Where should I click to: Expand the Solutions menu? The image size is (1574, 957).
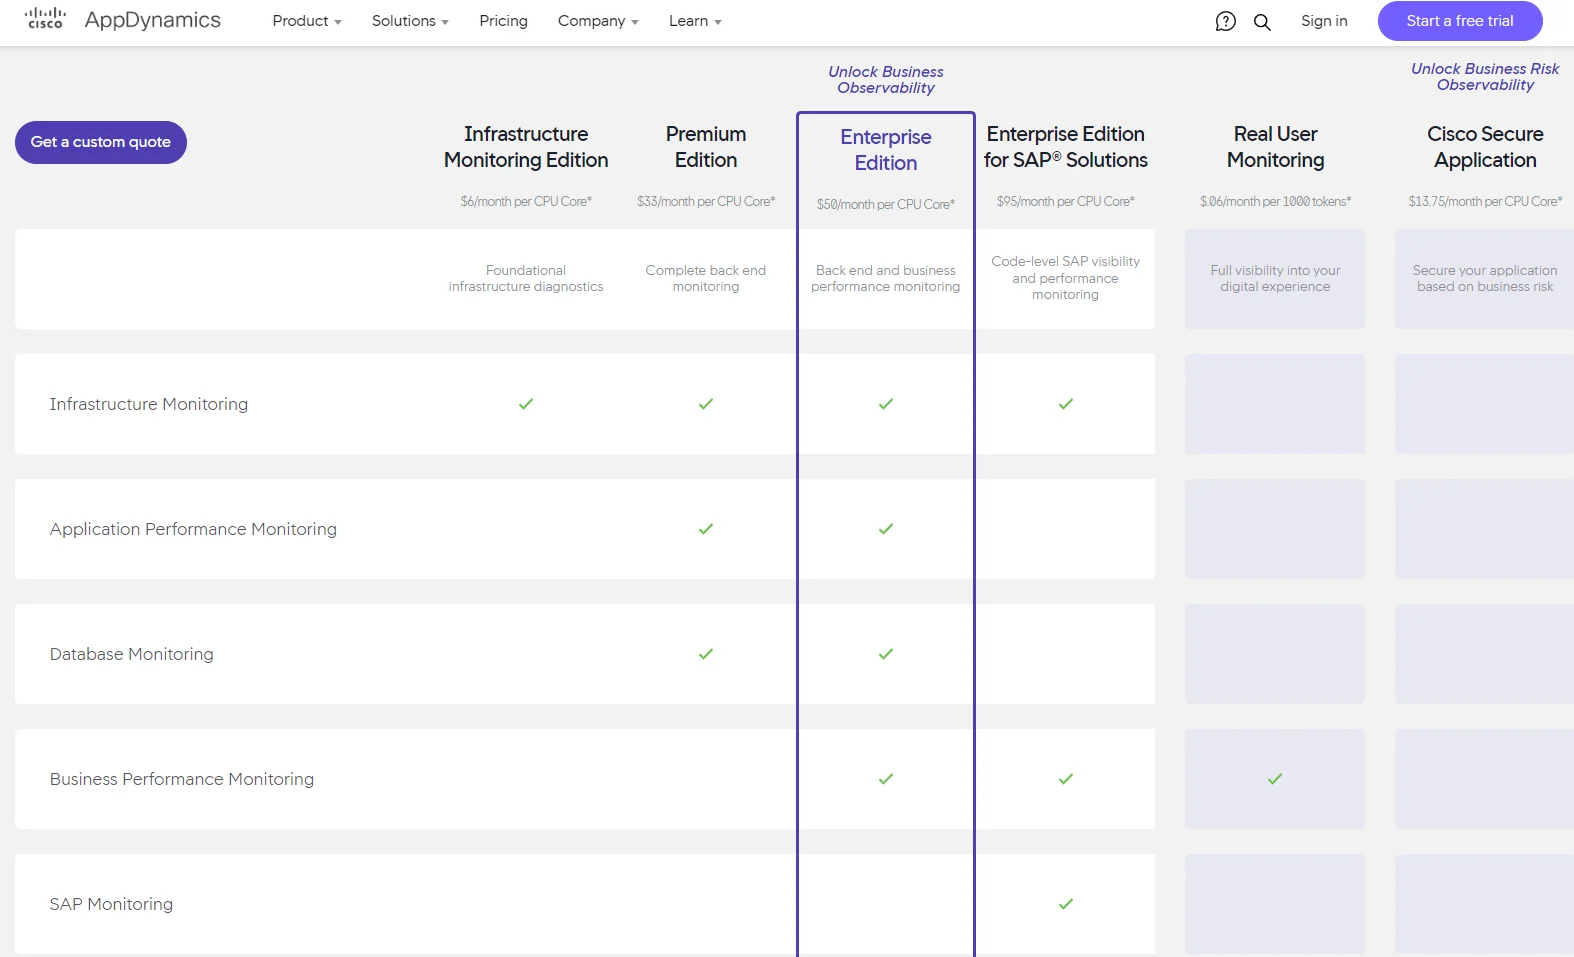coord(410,21)
